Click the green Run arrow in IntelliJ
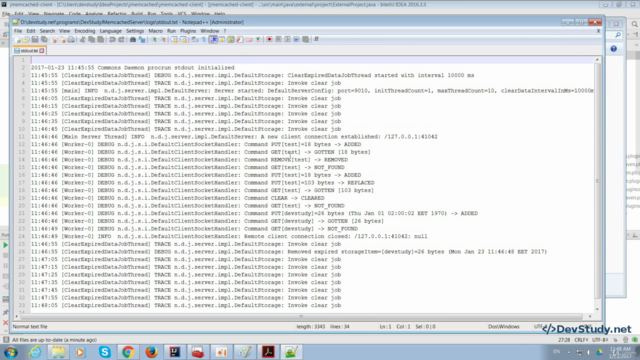The width and height of the screenshot is (640, 360). 5,245
